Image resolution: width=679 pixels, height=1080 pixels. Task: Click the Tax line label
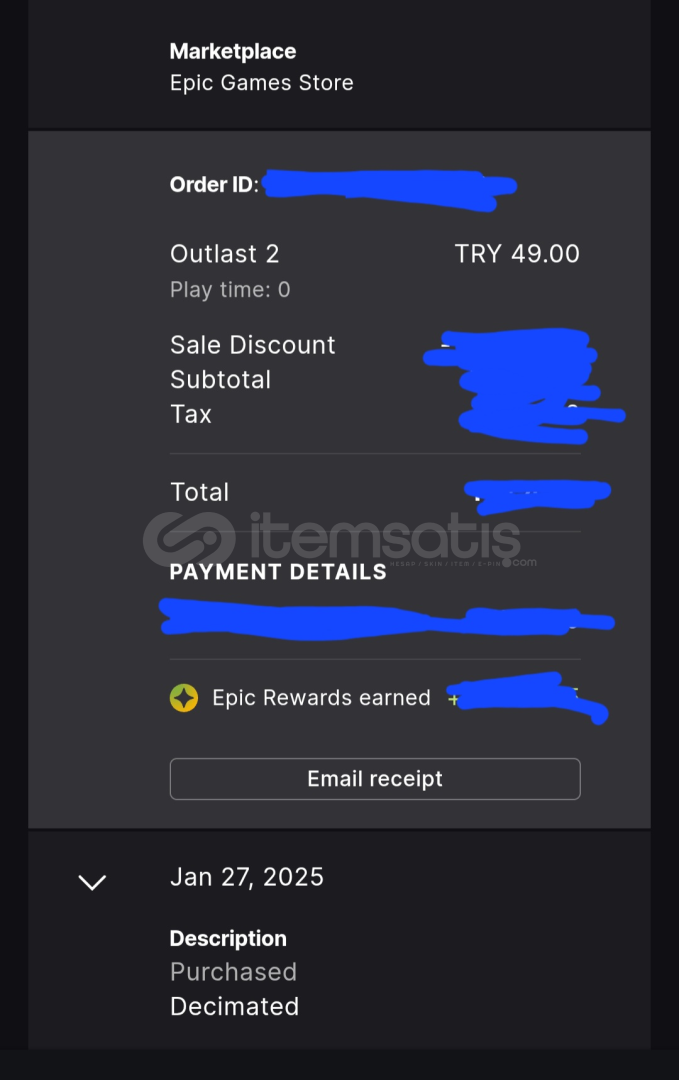[191, 414]
